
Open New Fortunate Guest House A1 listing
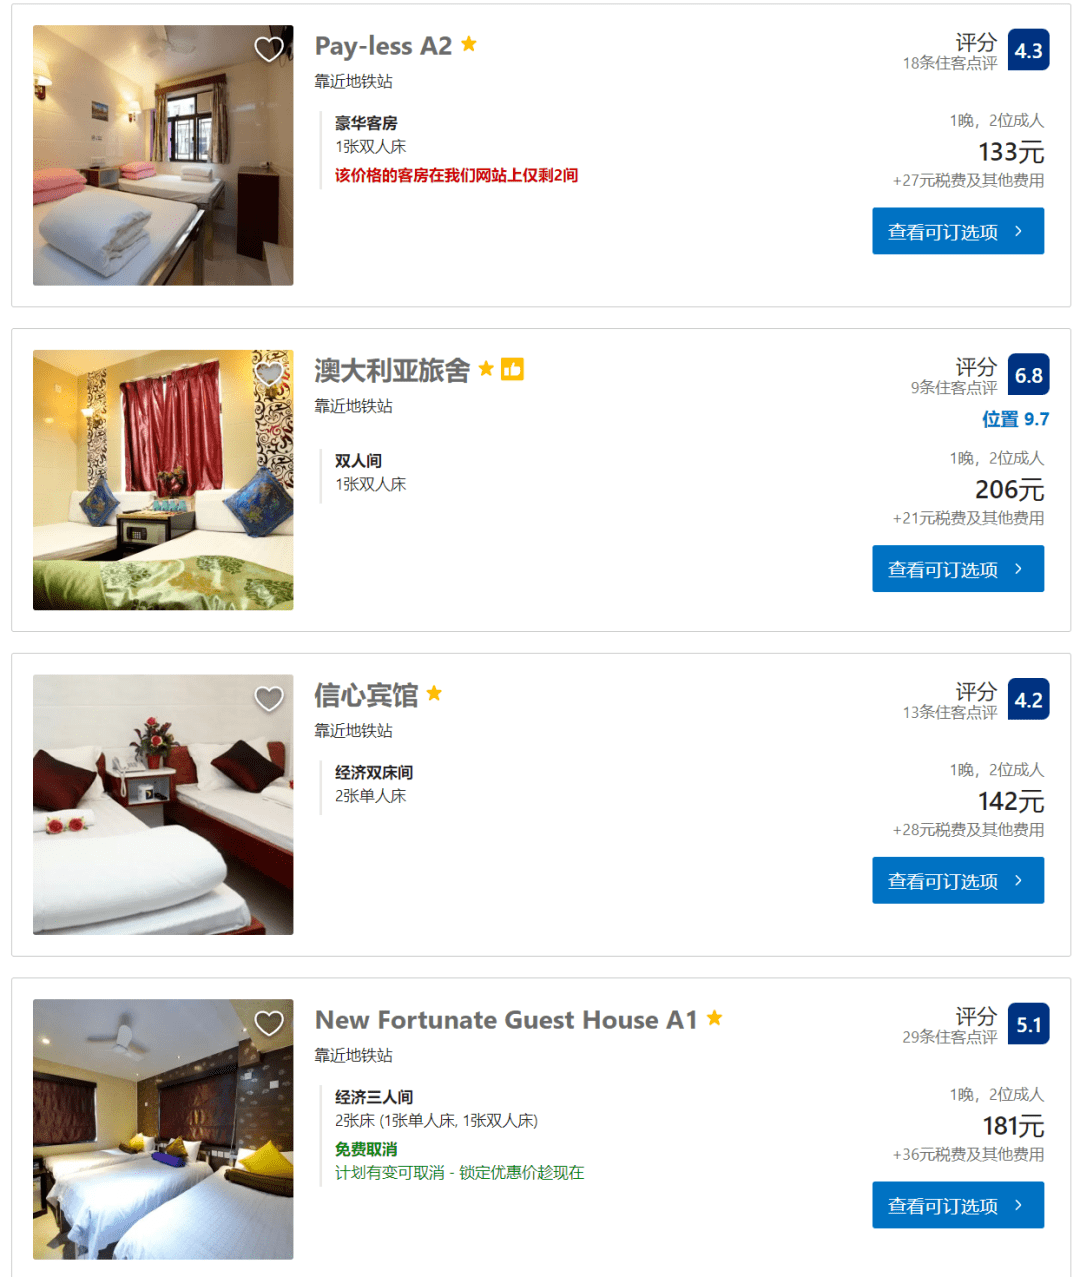click(506, 1020)
